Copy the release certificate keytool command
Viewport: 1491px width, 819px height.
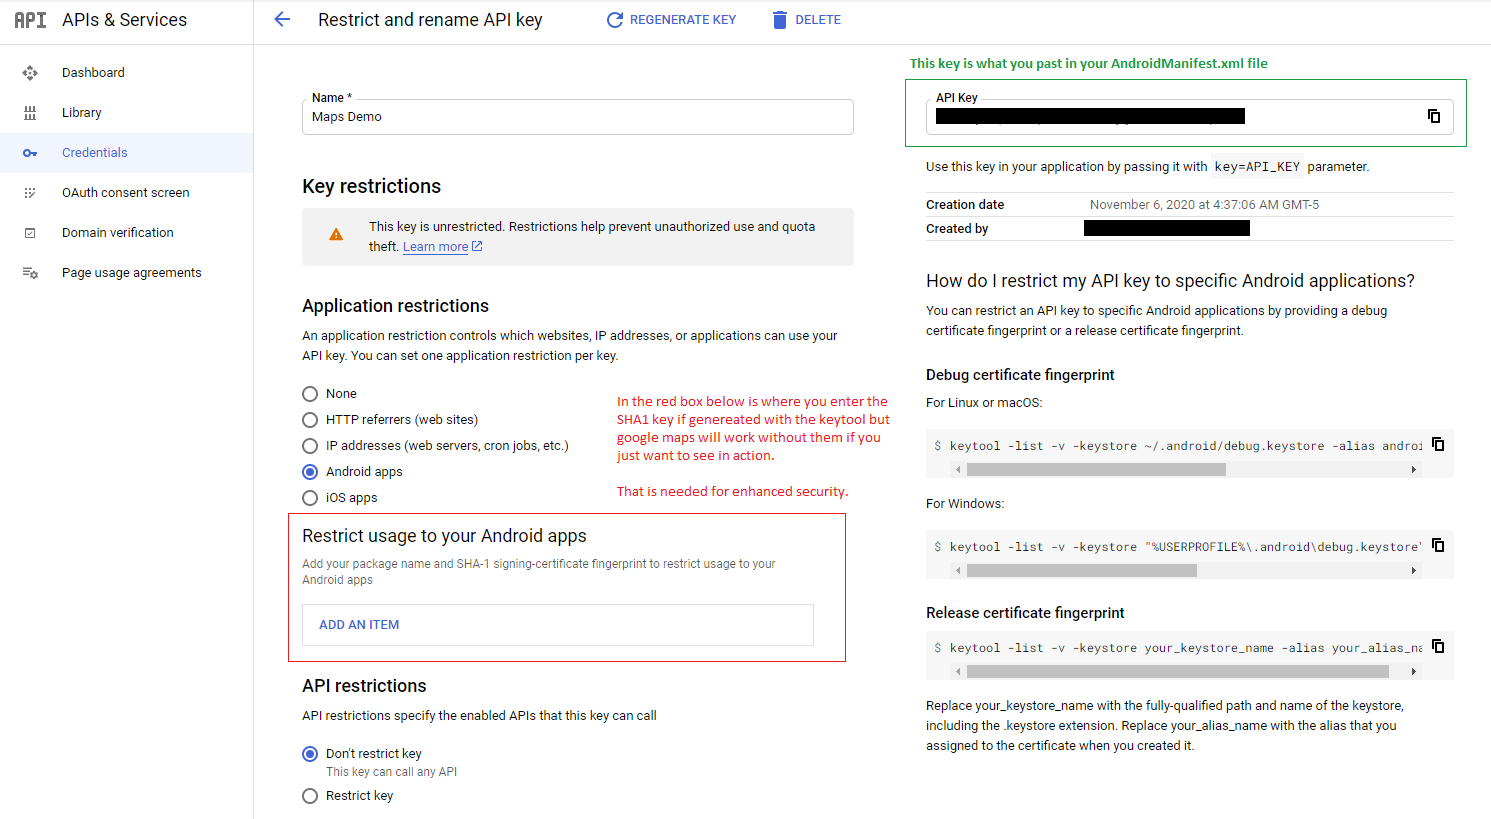[1438, 646]
